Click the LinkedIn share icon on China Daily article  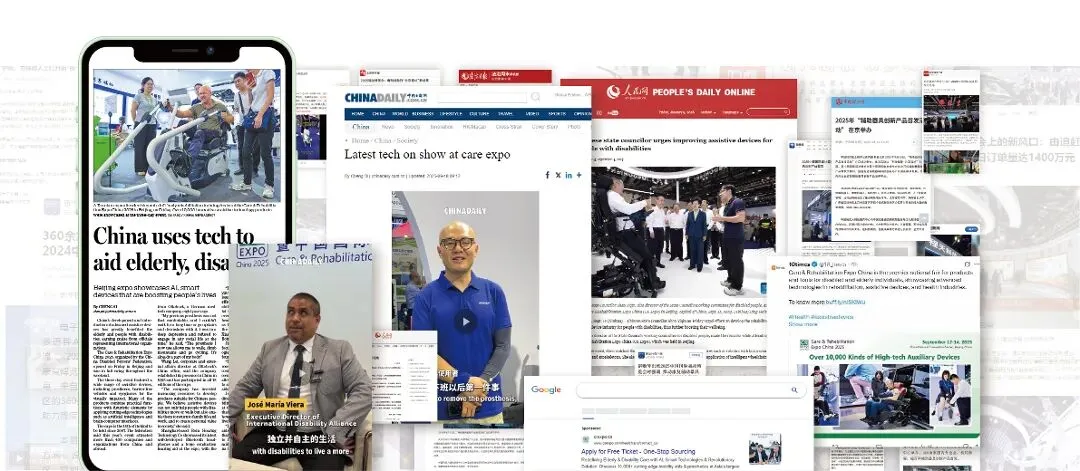(x=569, y=175)
